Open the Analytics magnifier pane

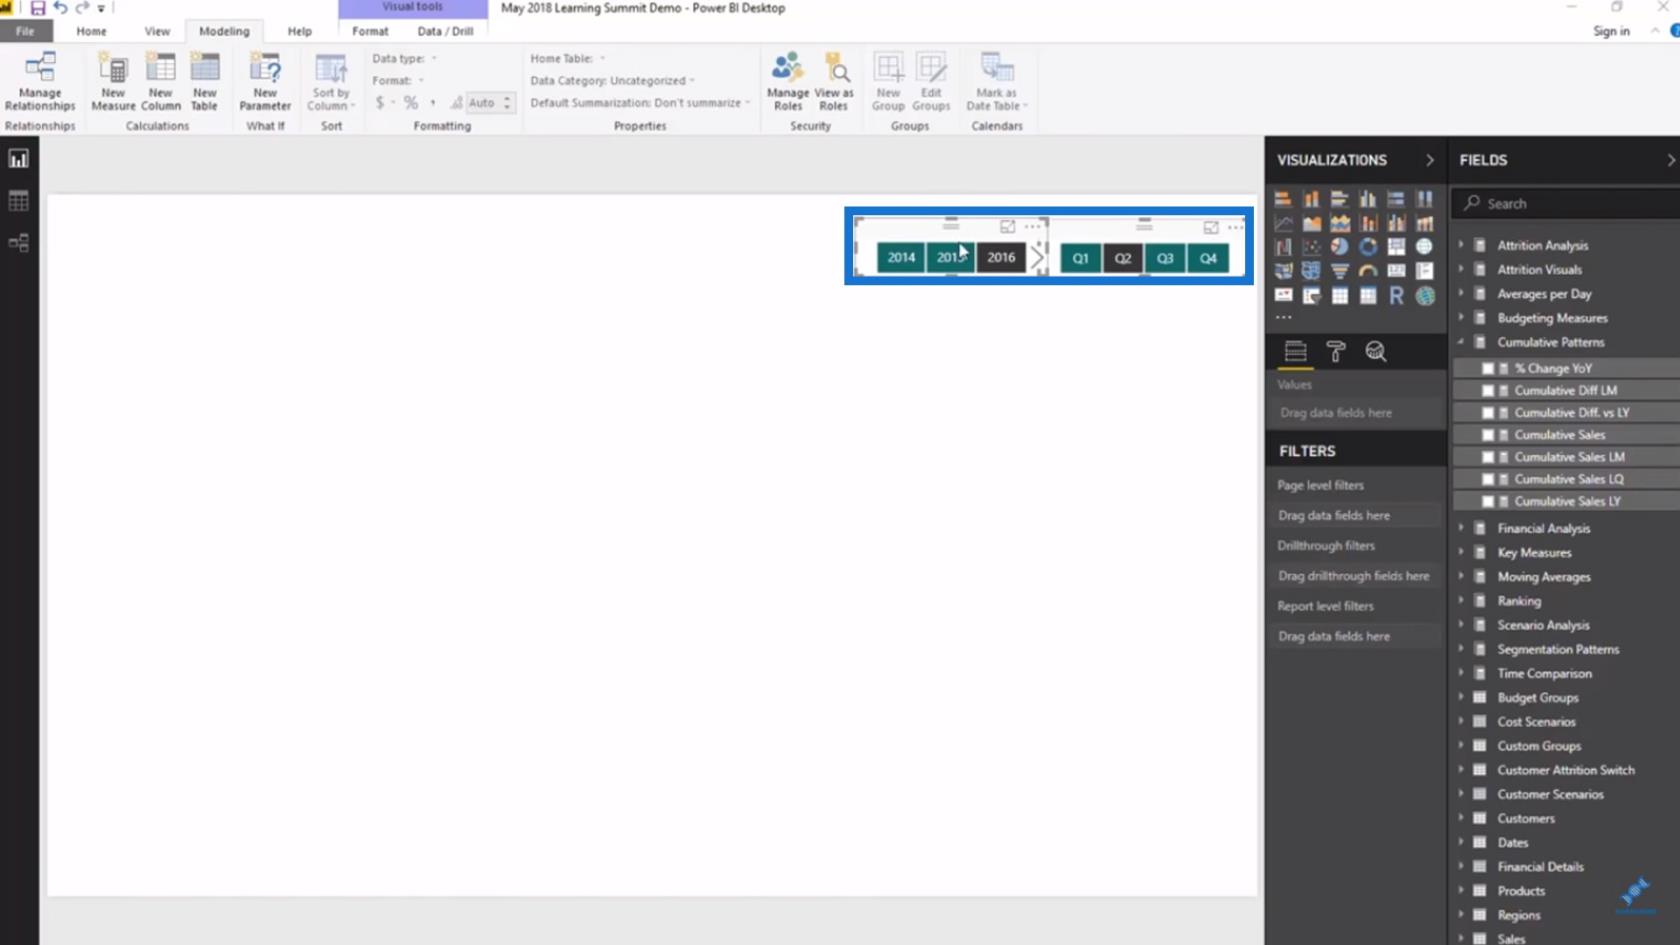[x=1376, y=351]
